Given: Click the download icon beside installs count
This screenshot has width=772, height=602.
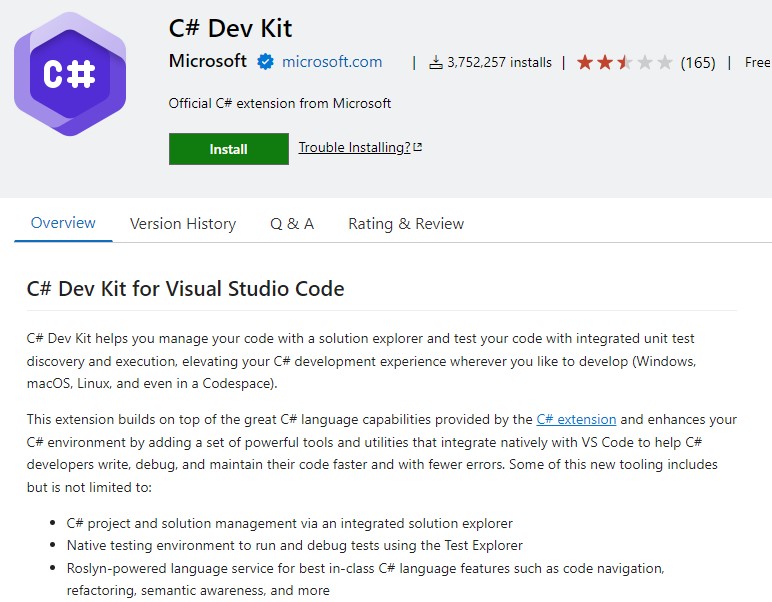Looking at the screenshot, I should point(435,63).
